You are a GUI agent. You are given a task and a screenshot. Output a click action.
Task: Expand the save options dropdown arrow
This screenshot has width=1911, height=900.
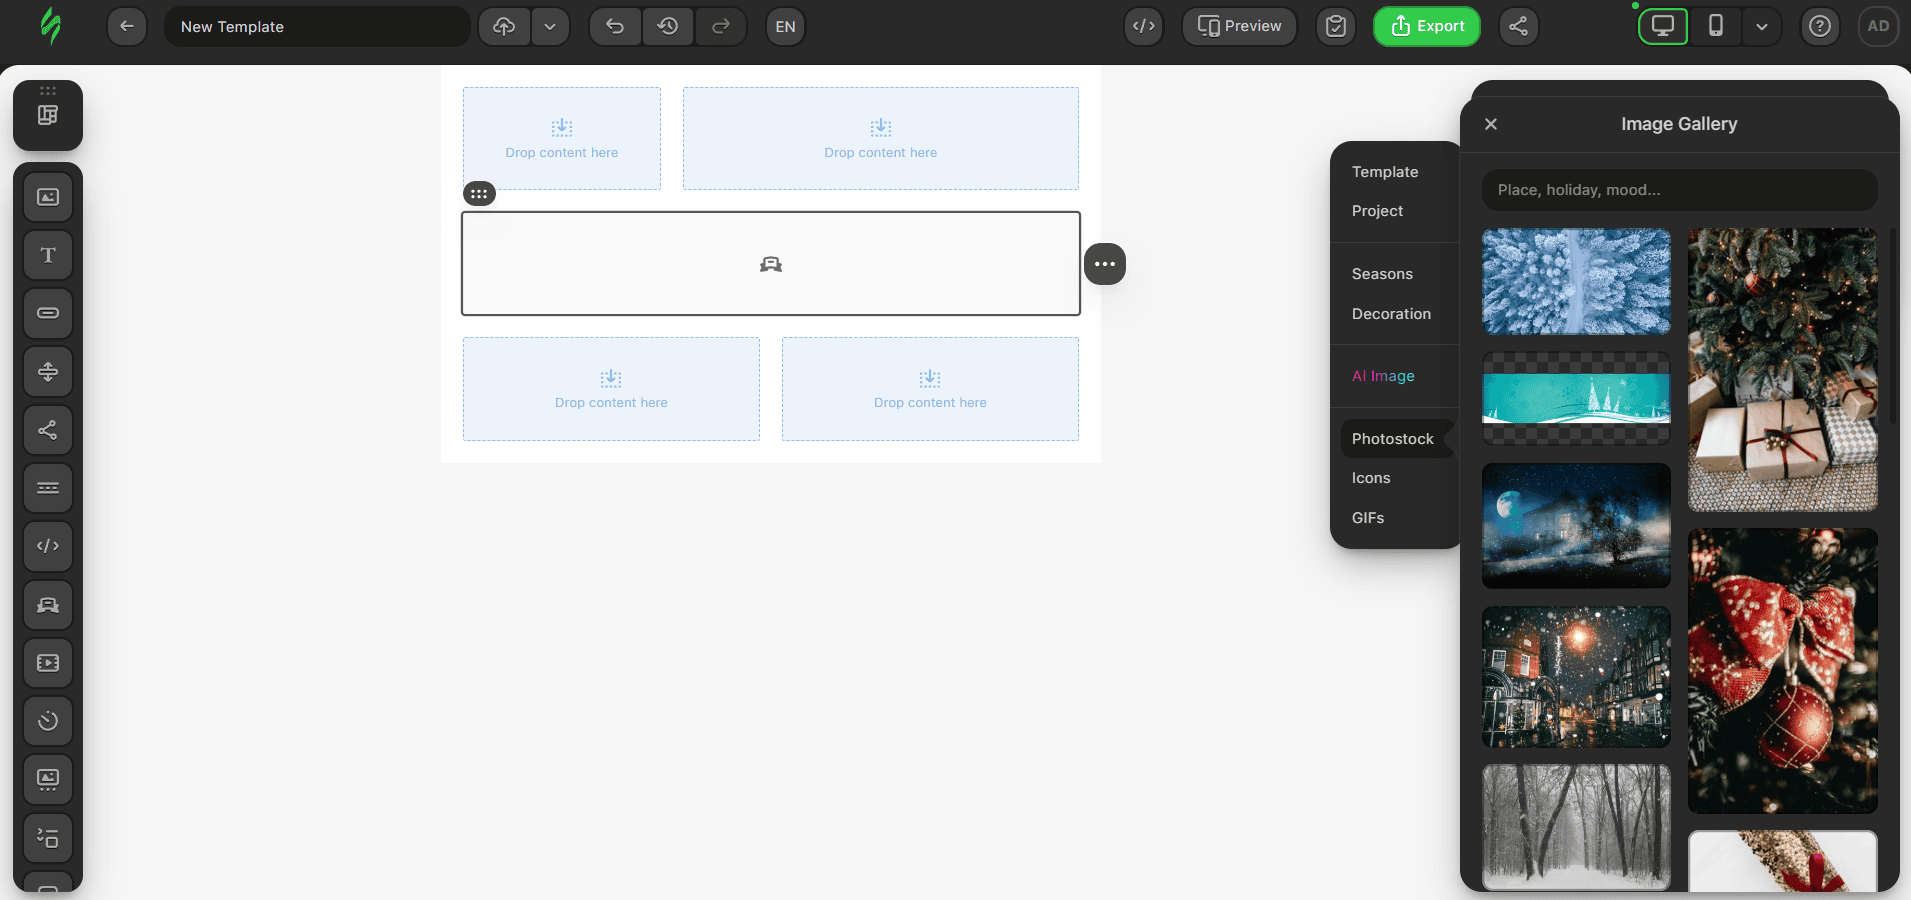[x=550, y=26]
